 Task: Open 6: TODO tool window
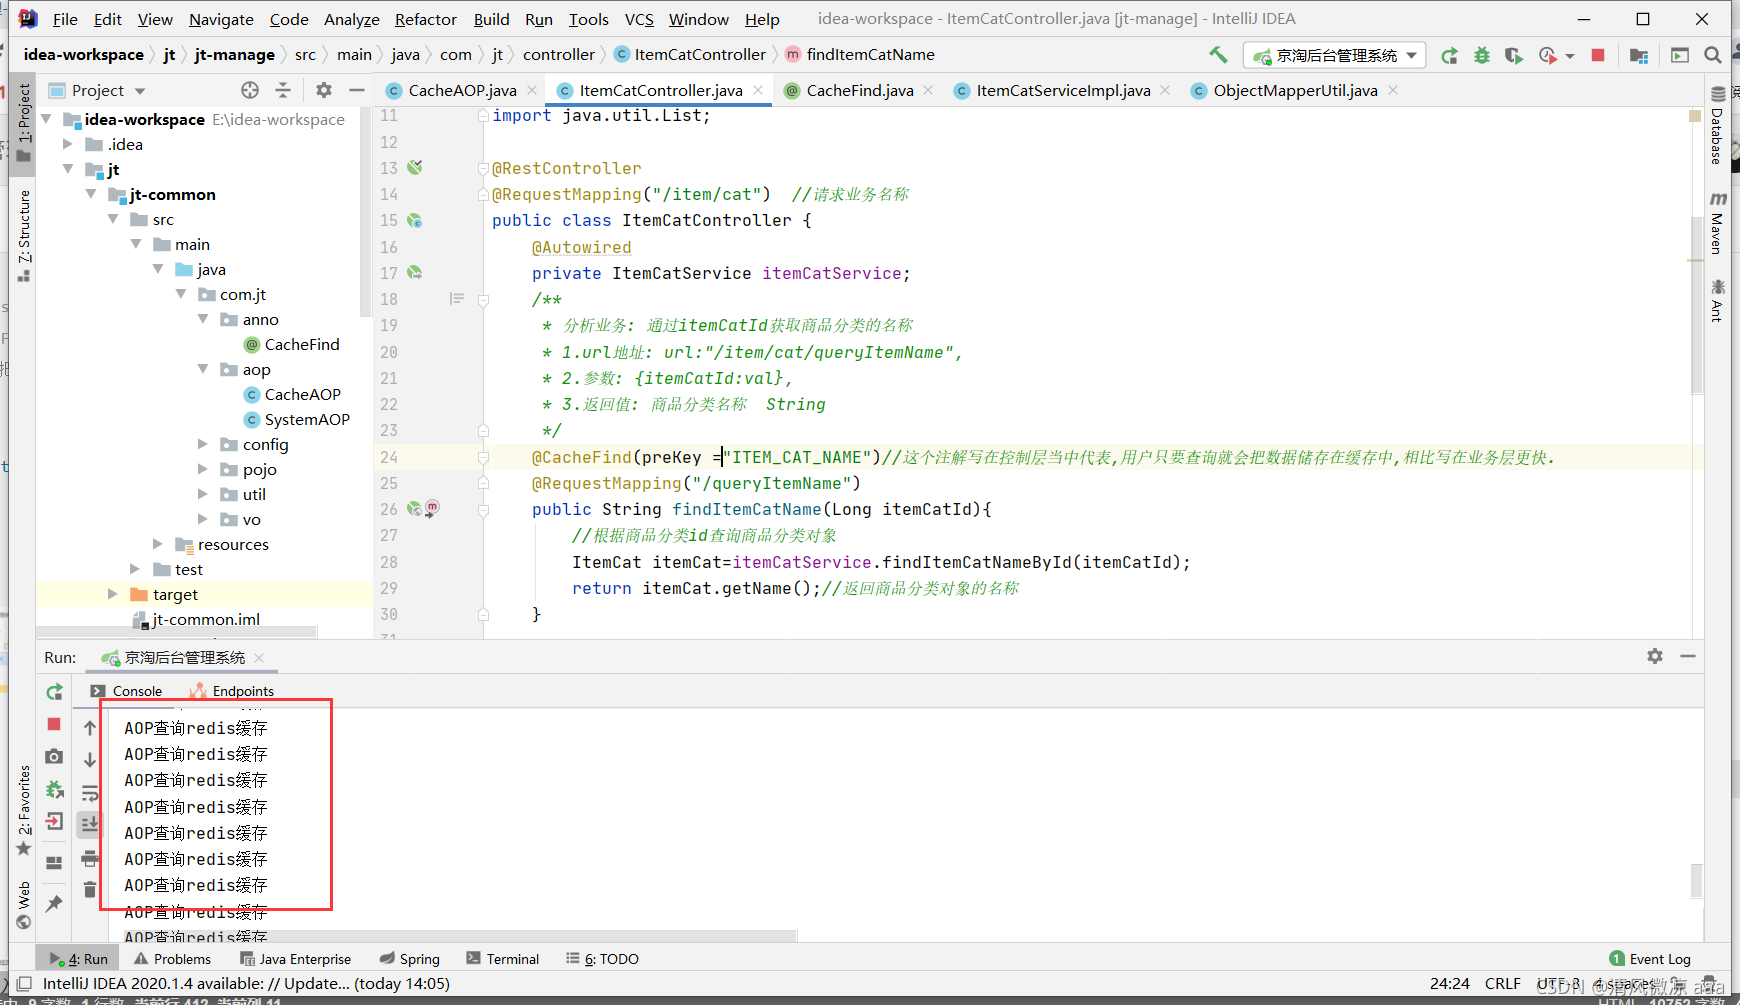(x=602, y=959)
